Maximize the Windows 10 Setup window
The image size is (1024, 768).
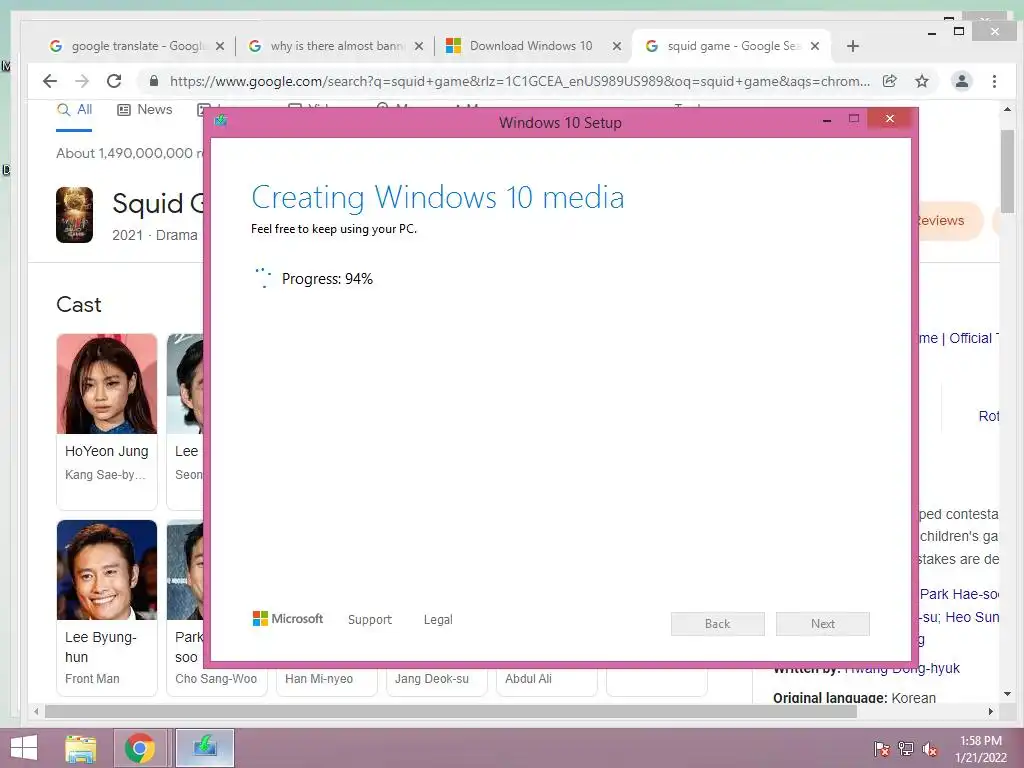854,118
